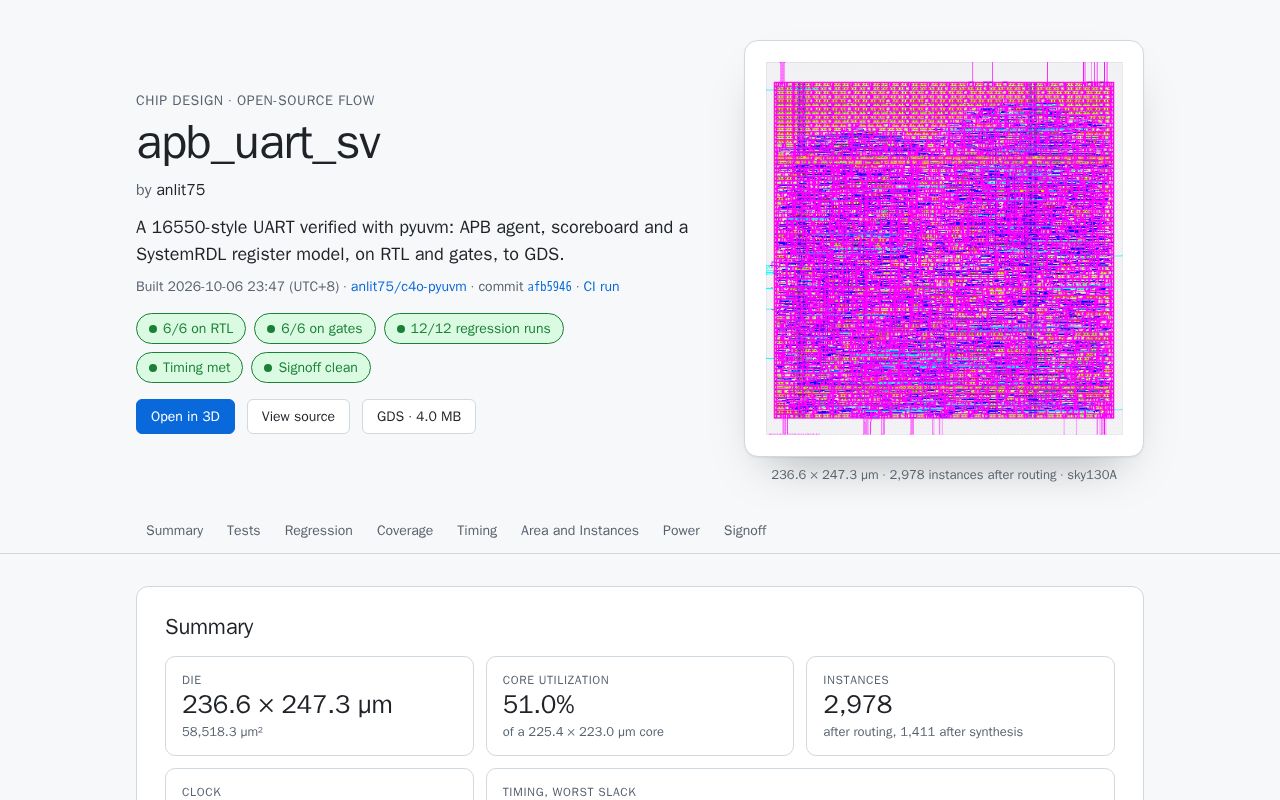The height and width of the screenshot is (800, 1280).
Task: Jump to the Timing tab
Action: coord(476,530)
